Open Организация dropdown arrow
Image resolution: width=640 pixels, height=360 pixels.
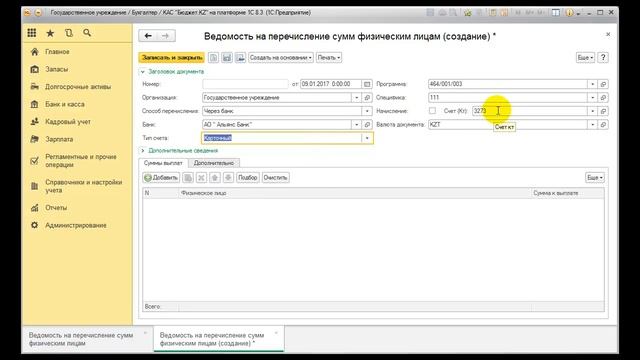click(356, 98)
